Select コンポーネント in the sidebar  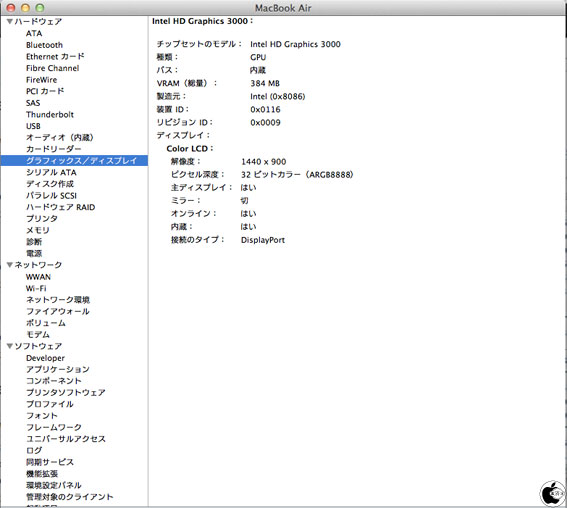coord(54,381)
